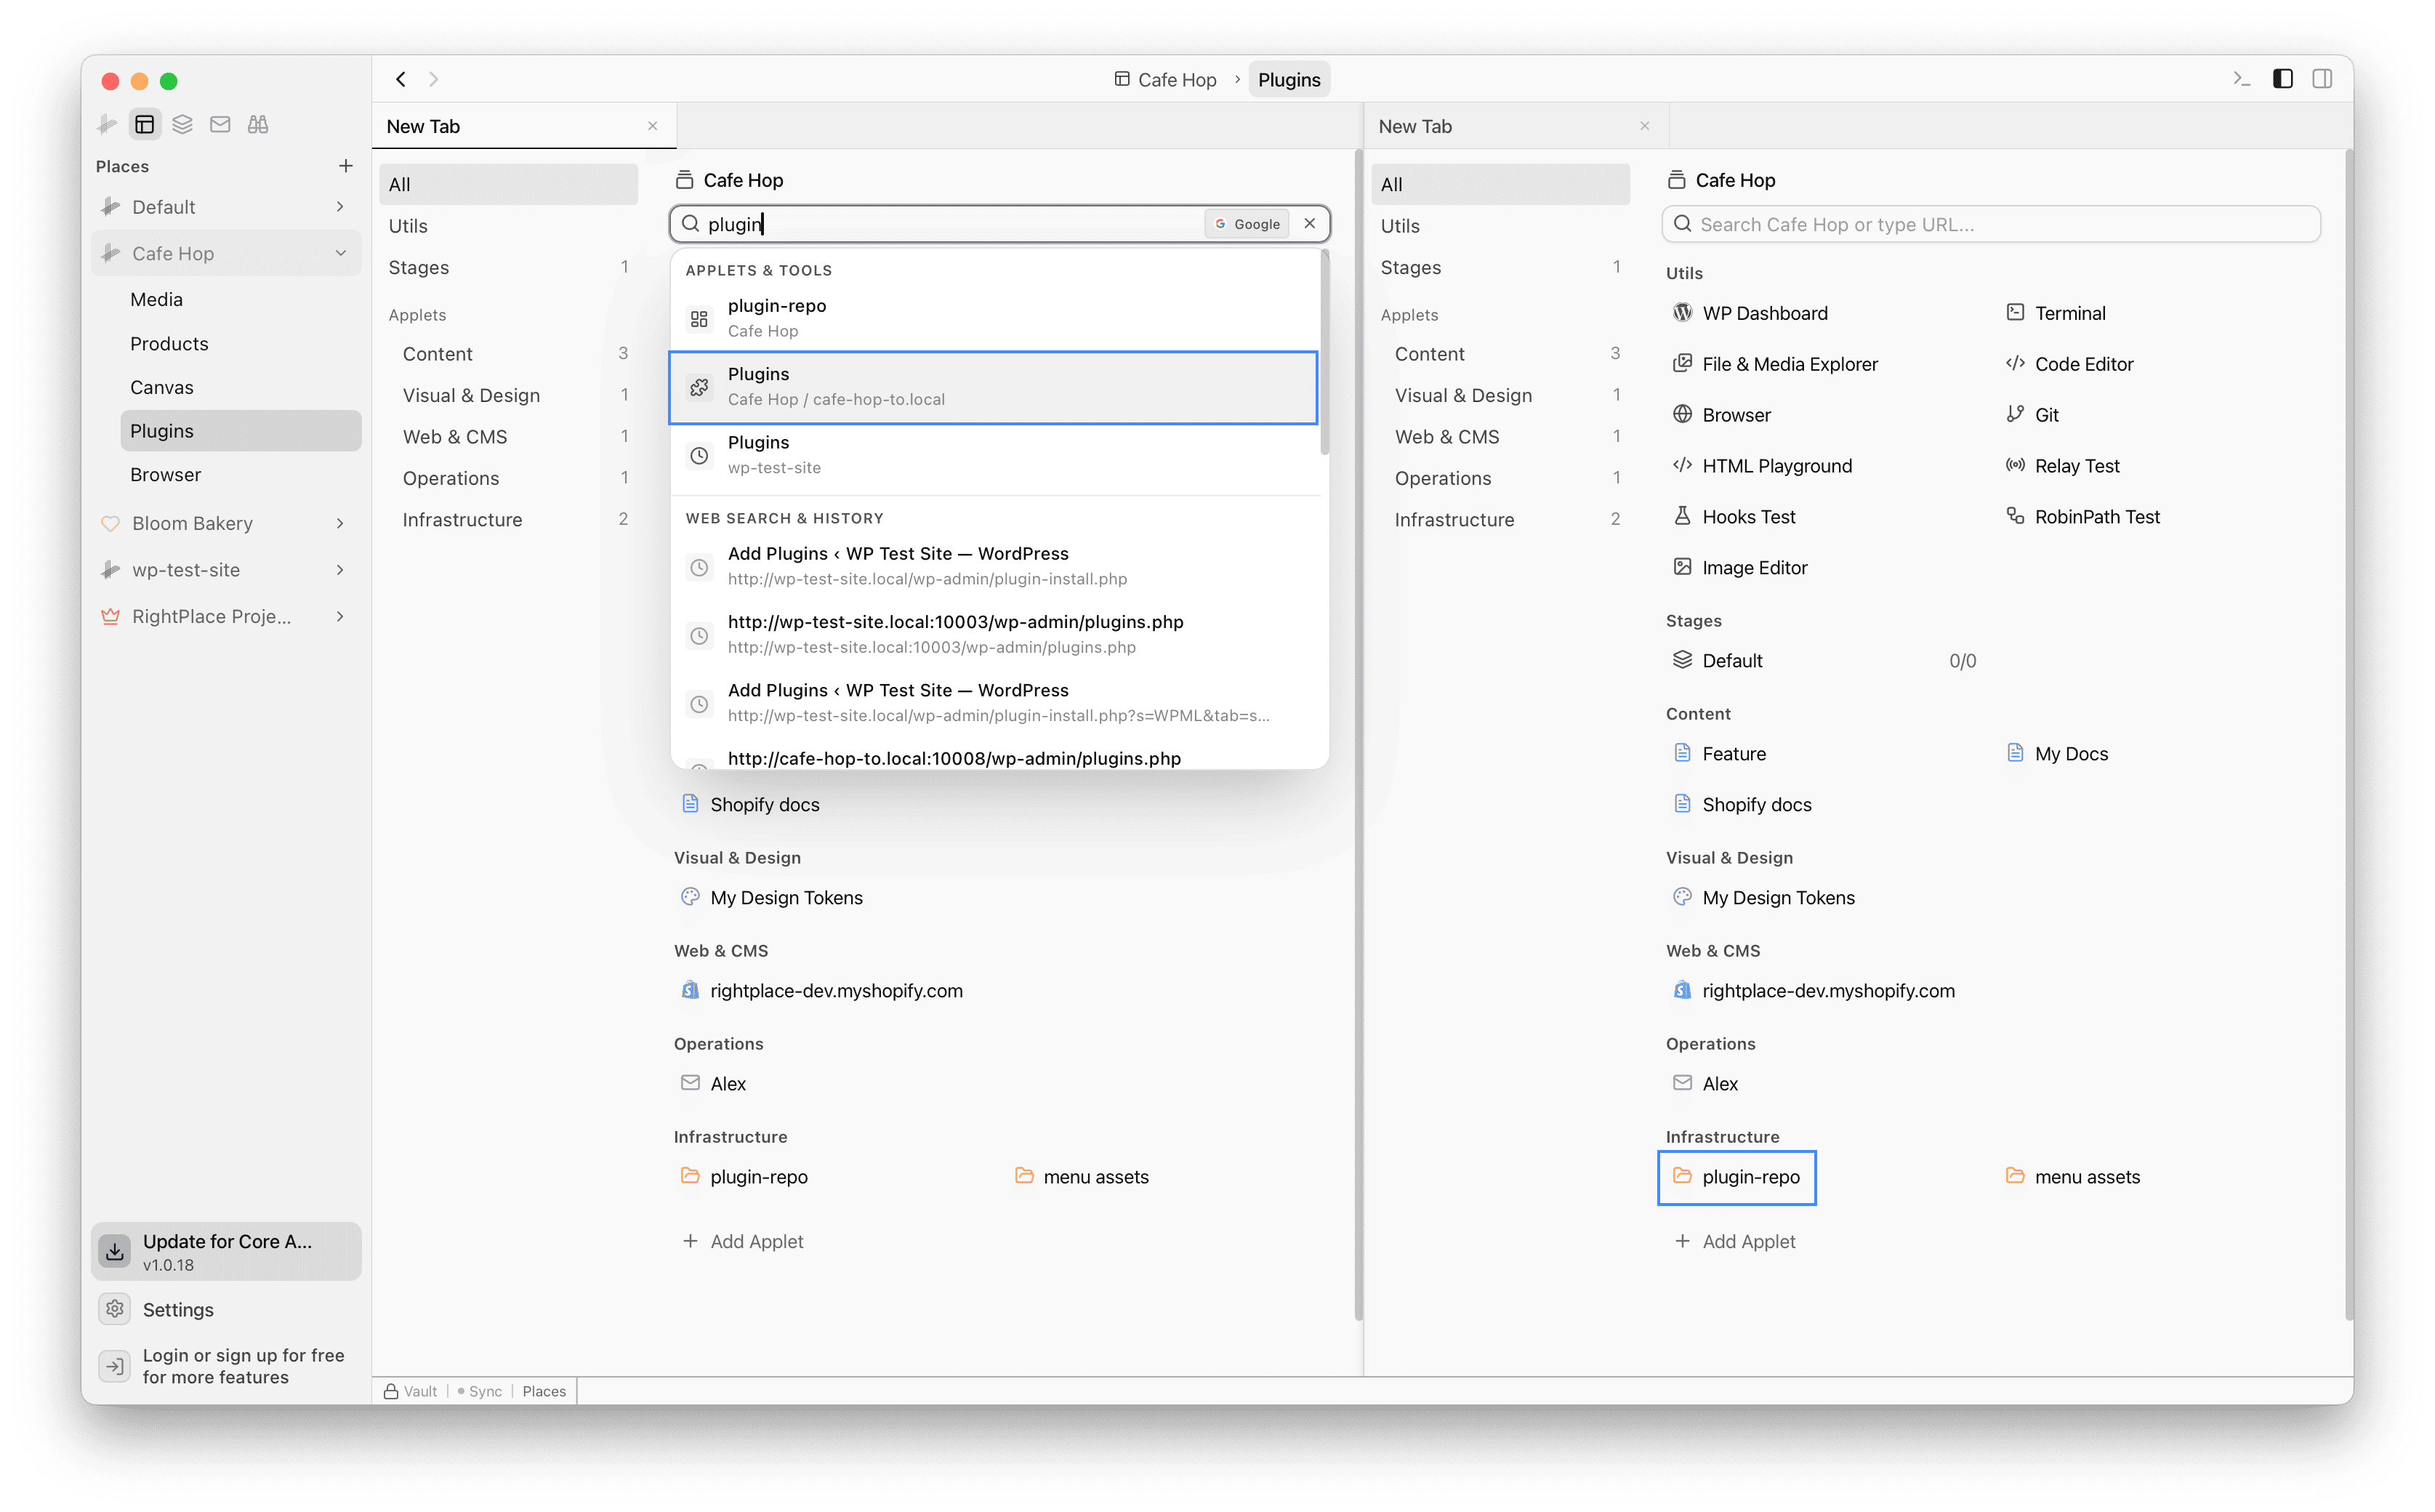Choose Plugins cafe-hop-to.local search result
This screenshot has width=2435, height=1512.
coord(994,387)
